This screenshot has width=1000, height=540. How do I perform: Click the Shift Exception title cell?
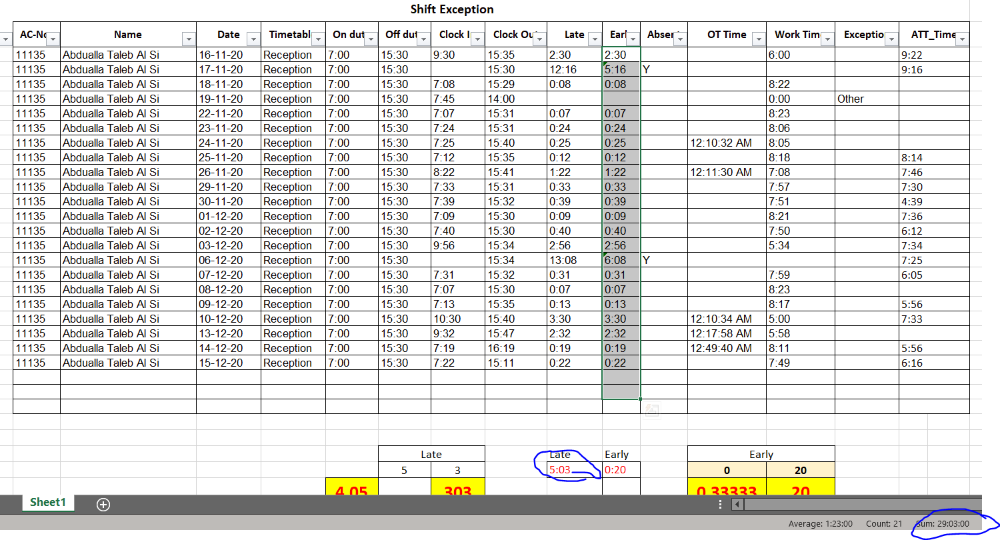point(452,10)
